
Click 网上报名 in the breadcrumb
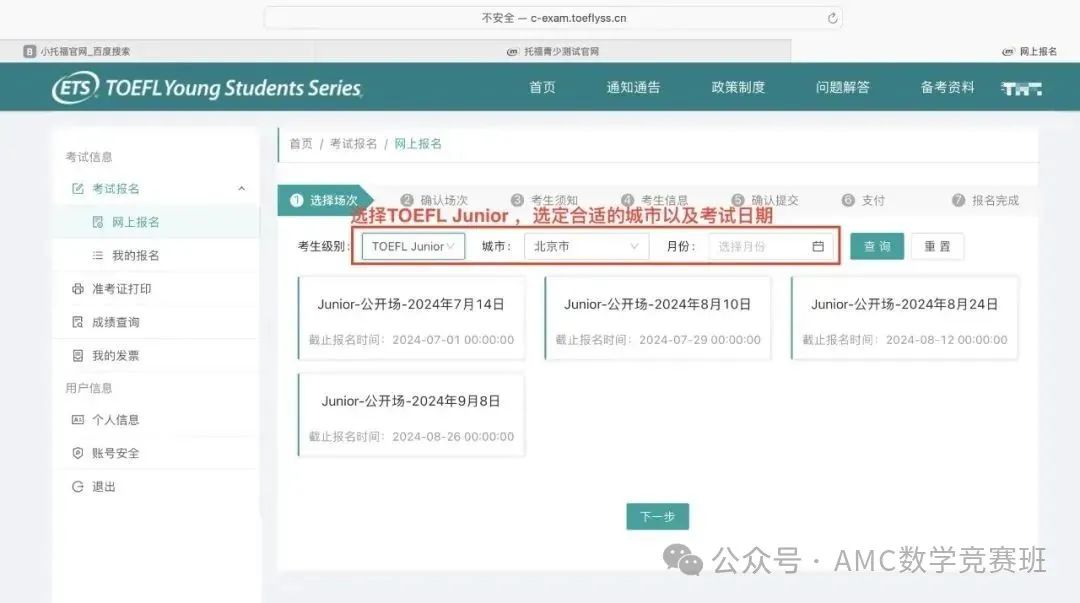[x=417, y=143]
